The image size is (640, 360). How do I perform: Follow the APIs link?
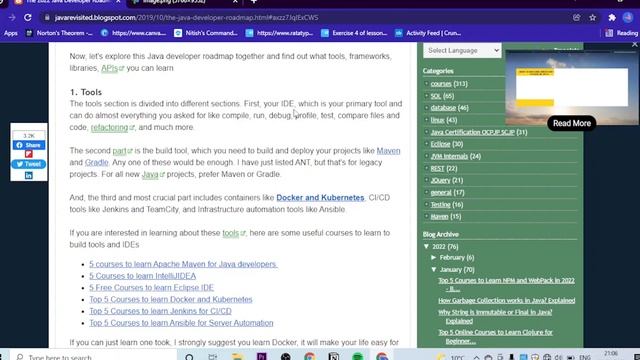112,68
